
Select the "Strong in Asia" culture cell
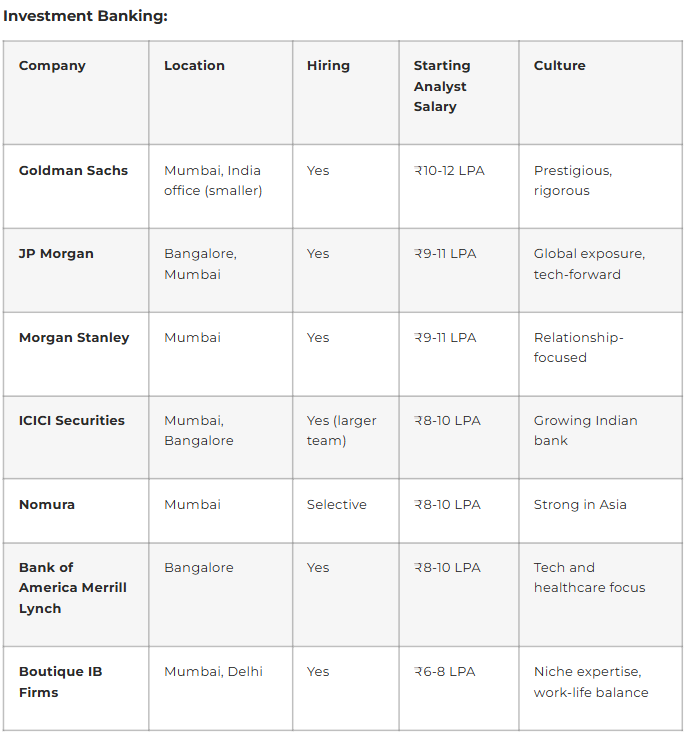click(580, 505)
